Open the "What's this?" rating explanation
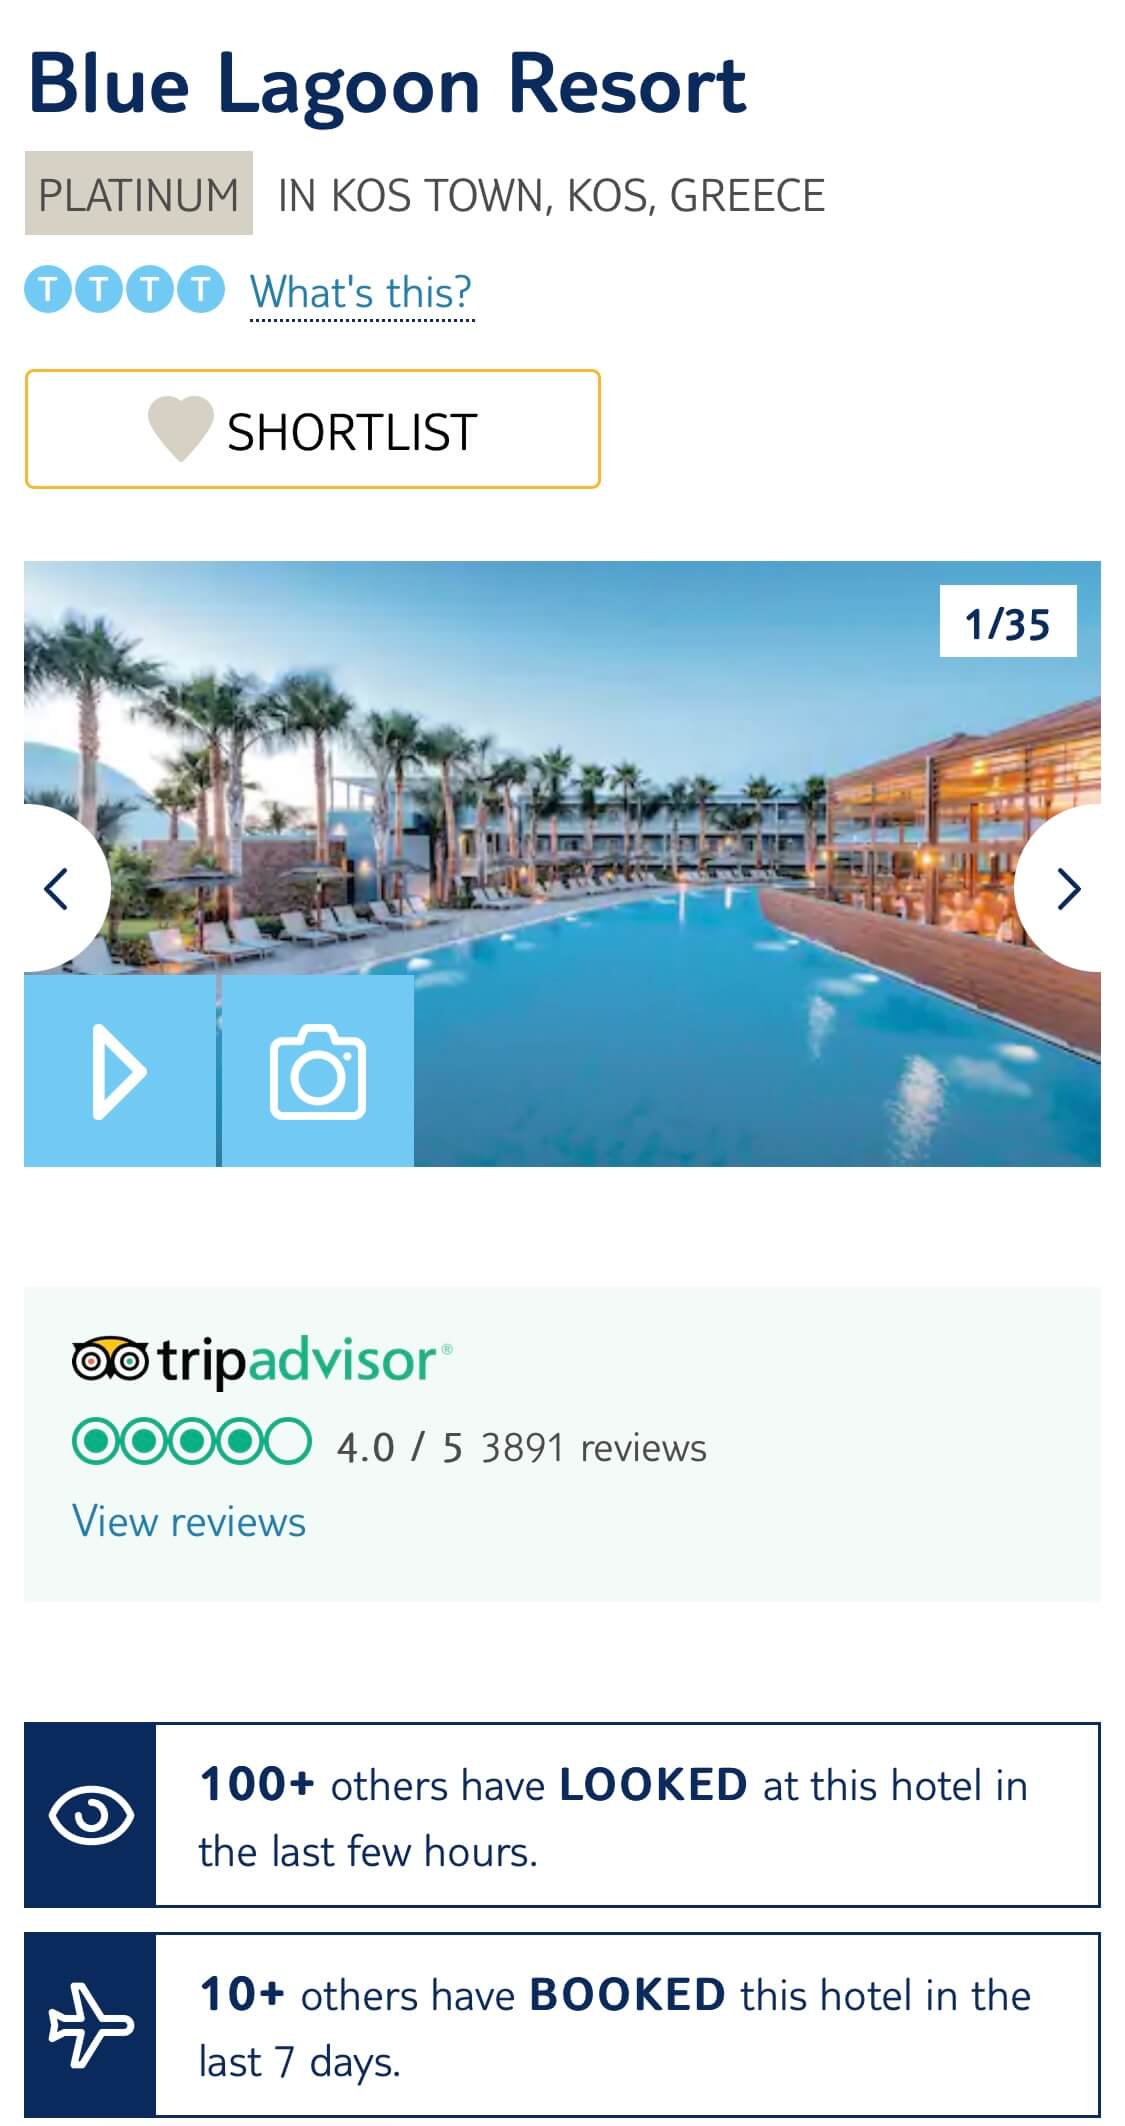Screen dimensions: 1125x2126 (x=361, y=293)
